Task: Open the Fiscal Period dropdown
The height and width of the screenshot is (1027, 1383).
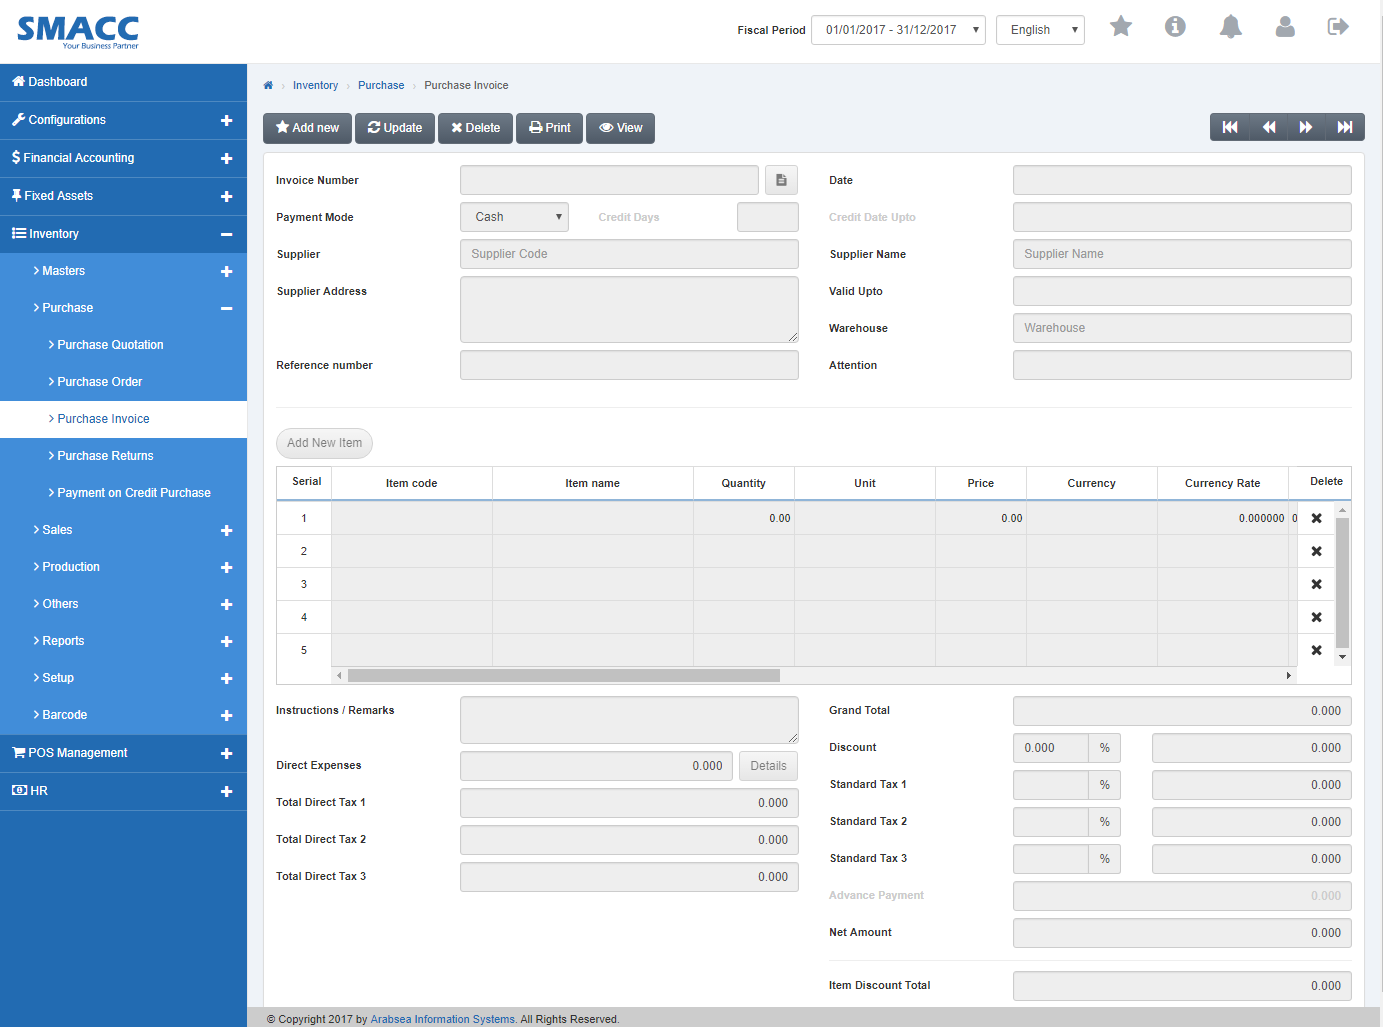Action: click(x=897, y=30)
